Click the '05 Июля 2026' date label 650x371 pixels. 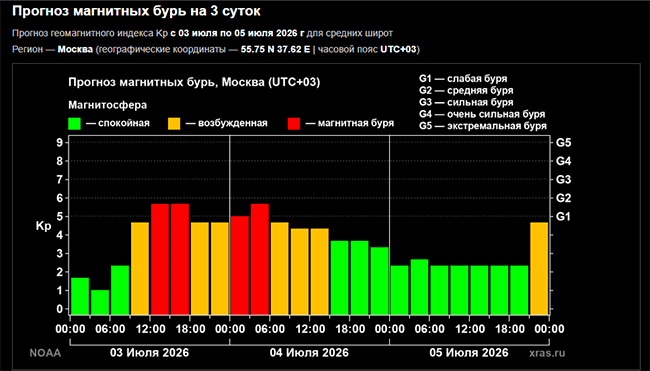click(469, 353)
